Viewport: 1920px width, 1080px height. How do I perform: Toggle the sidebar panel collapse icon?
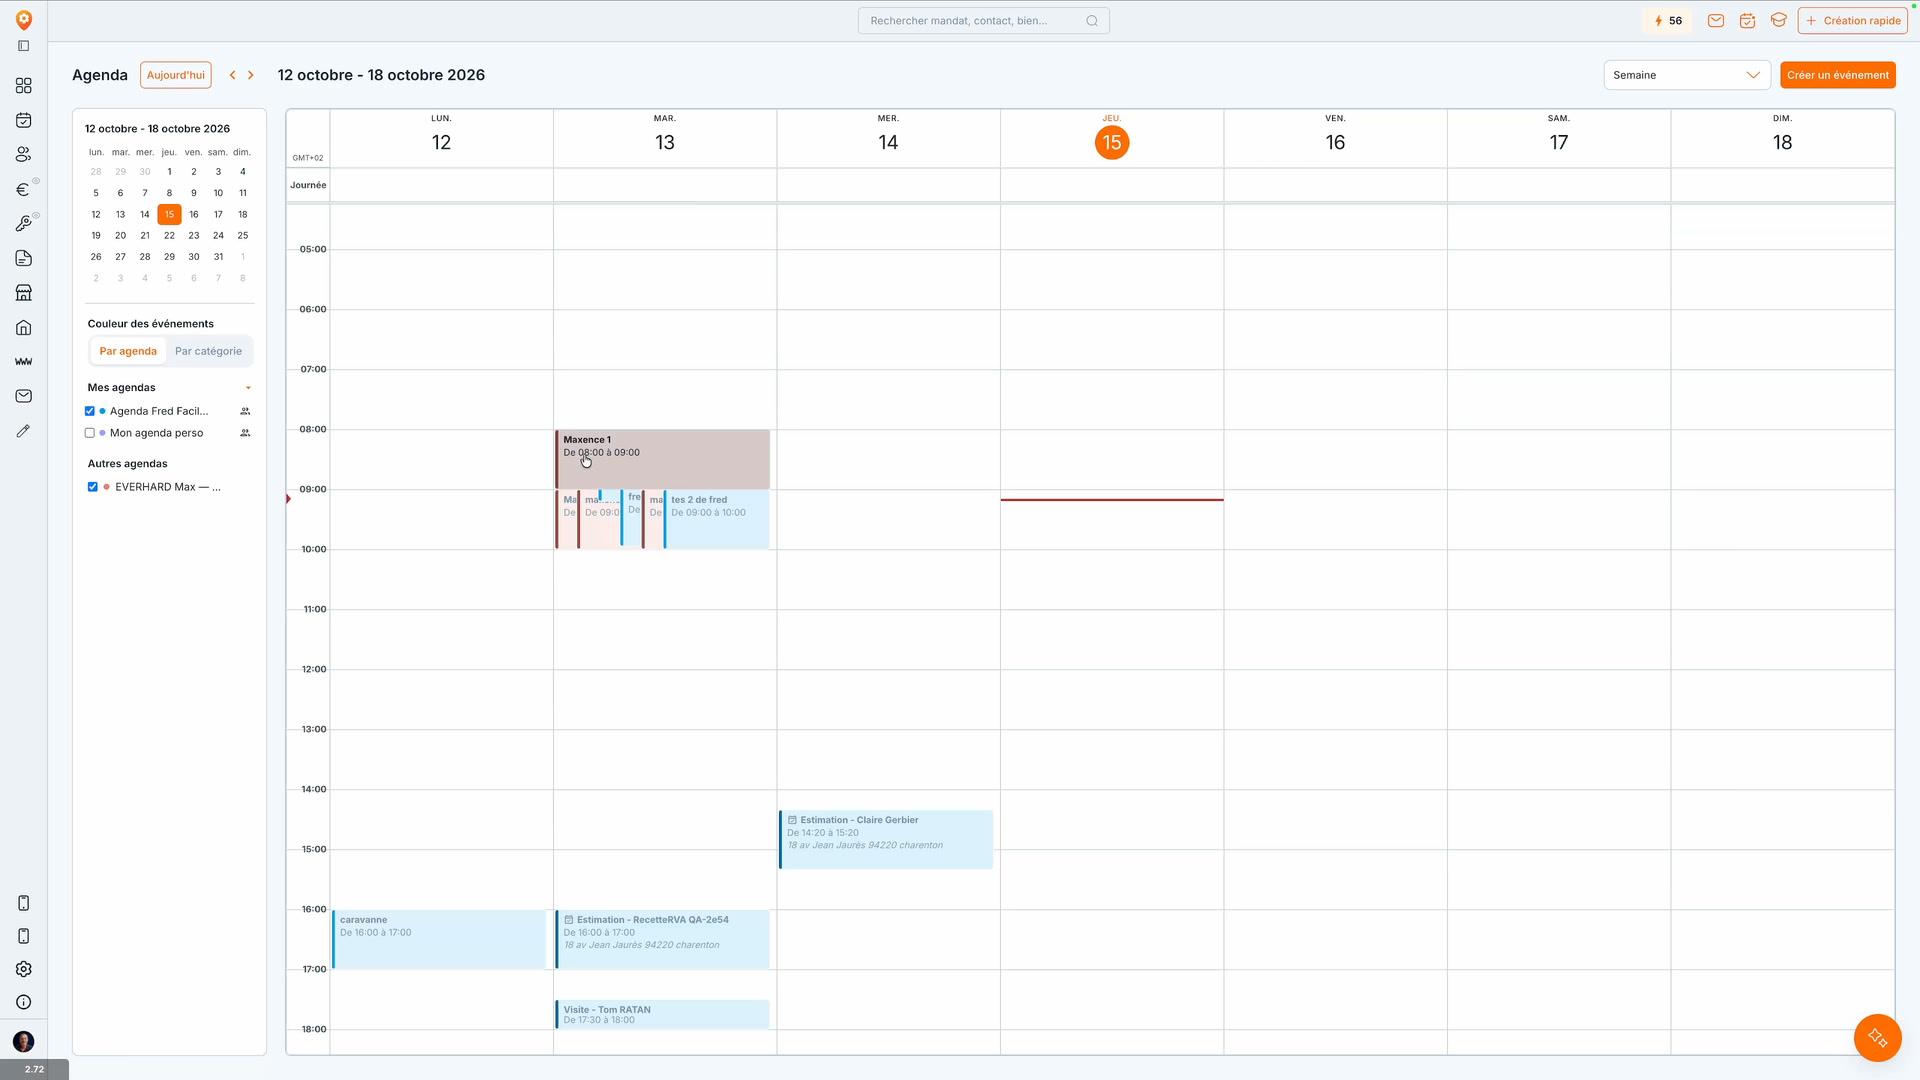(24, 46)
